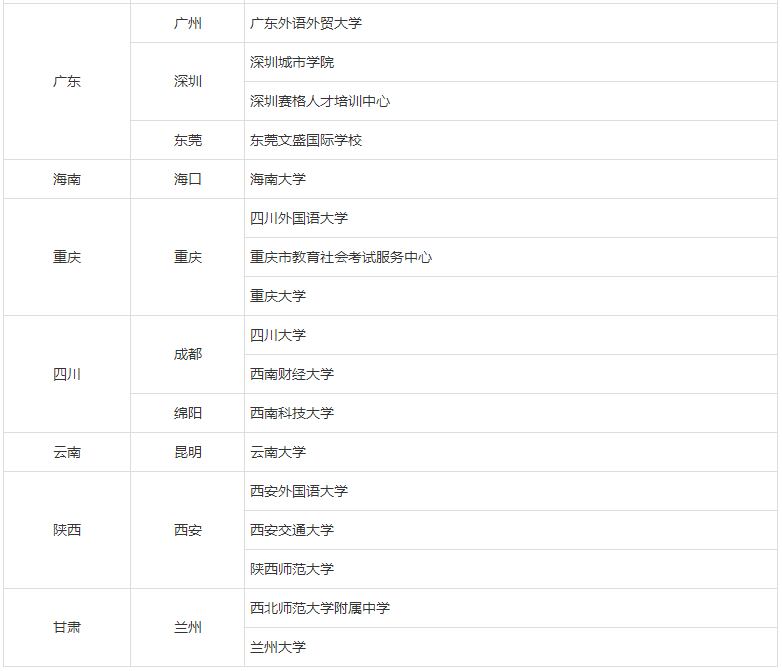Select the 兰州大学 row
This screenshot has height=671, width=782.
tap(511, 647)
